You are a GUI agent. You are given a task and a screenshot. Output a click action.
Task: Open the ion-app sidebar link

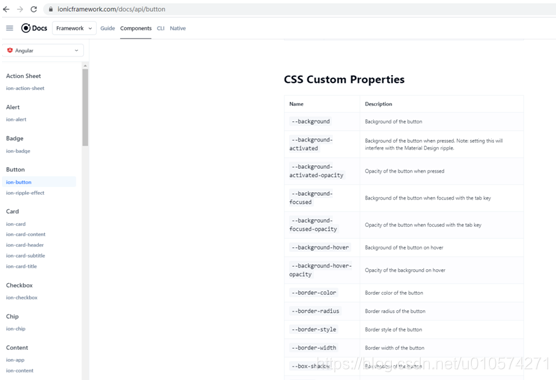point(15,360)
